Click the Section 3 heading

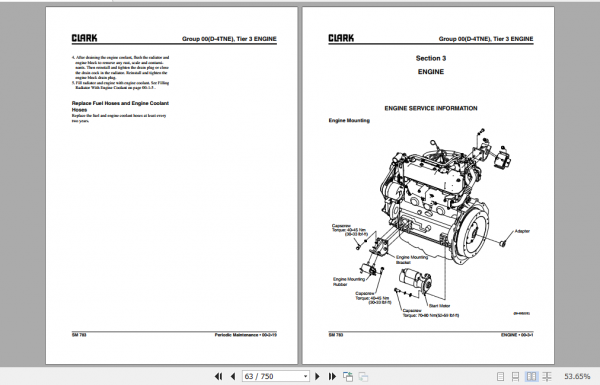coord(431,58)
